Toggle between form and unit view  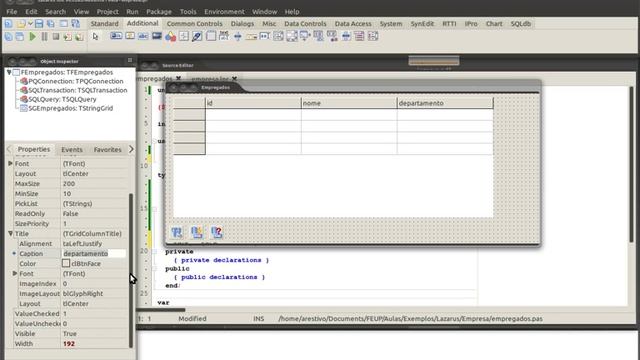click(x=76, y=24)
